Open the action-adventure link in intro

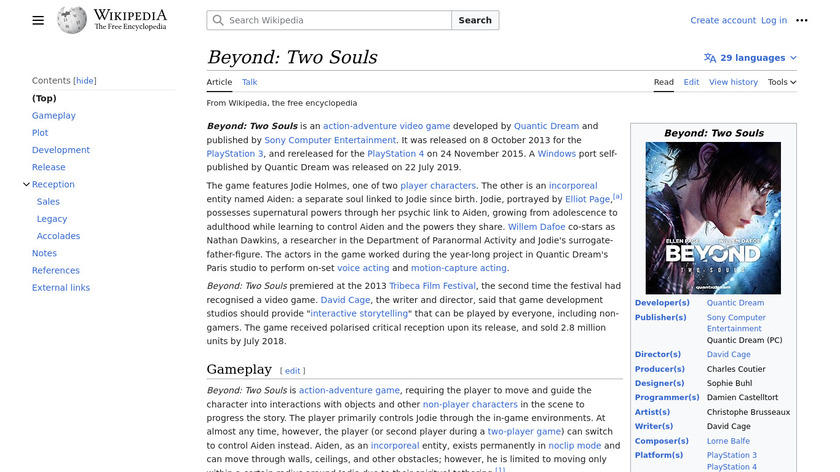359,126
